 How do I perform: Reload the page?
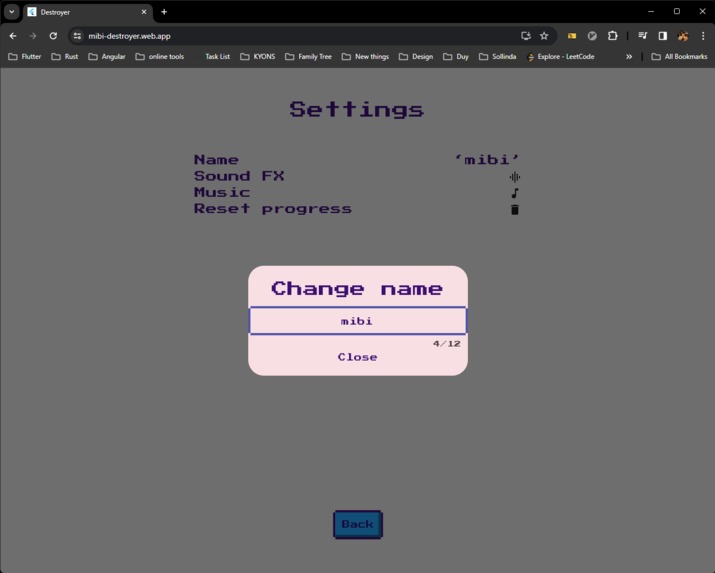click(53, 36)
